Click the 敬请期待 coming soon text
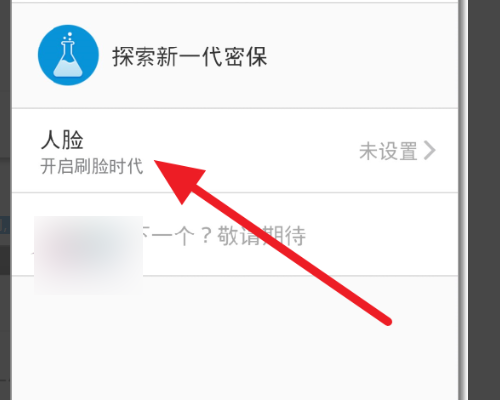Viewport: 500px width, 400px height. click(x=261, y=236)
